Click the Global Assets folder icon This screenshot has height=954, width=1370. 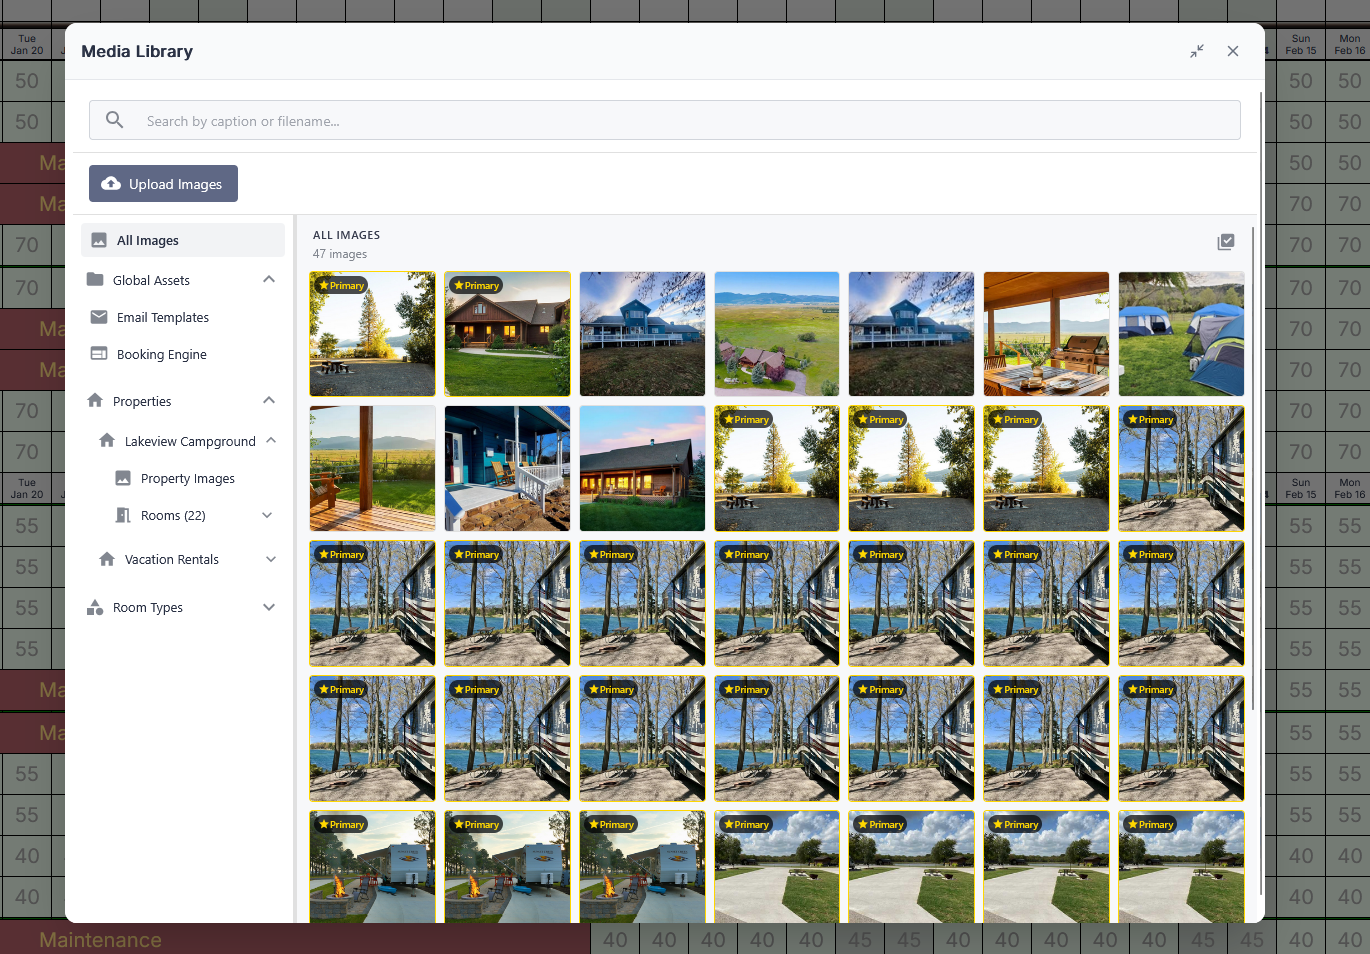coord(95,280)
